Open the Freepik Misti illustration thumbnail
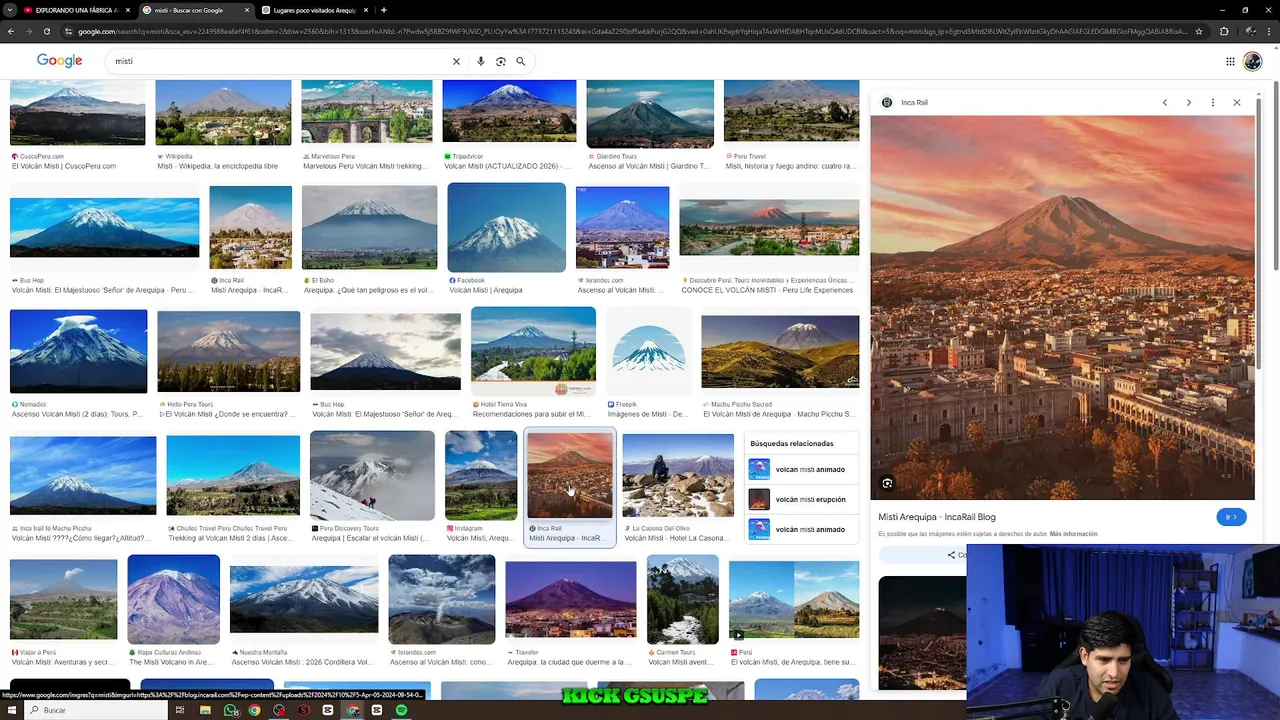The image size is (1280, 720). tap(648, 352)
